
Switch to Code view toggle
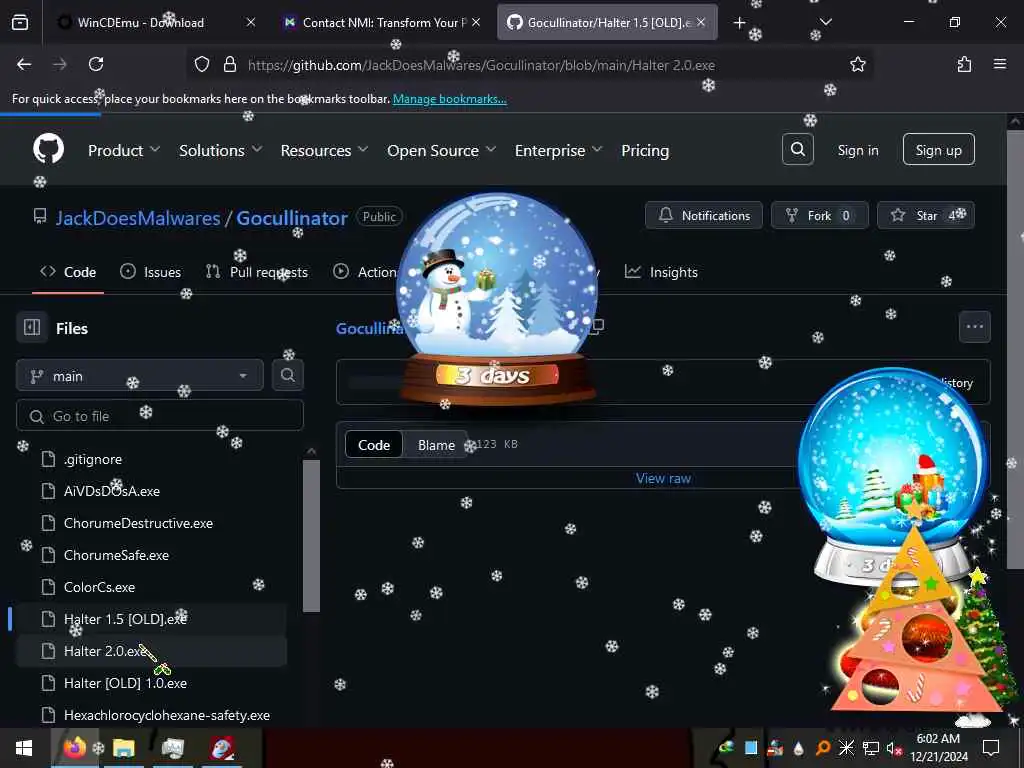pyautogui.click(x=374, y=445)
